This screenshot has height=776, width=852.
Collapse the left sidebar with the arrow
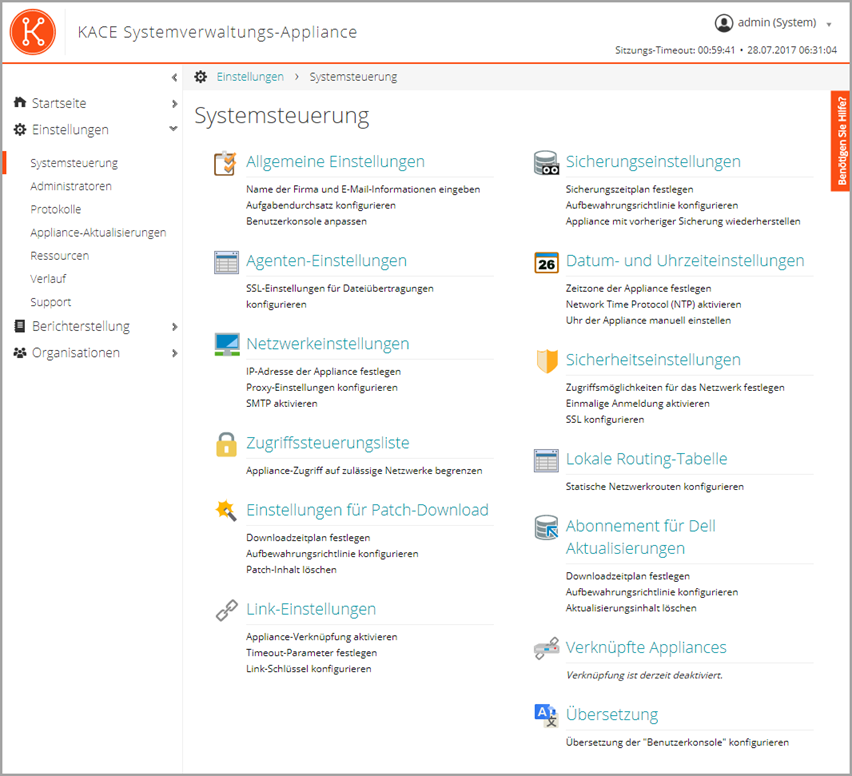click(x=174, y=77)
